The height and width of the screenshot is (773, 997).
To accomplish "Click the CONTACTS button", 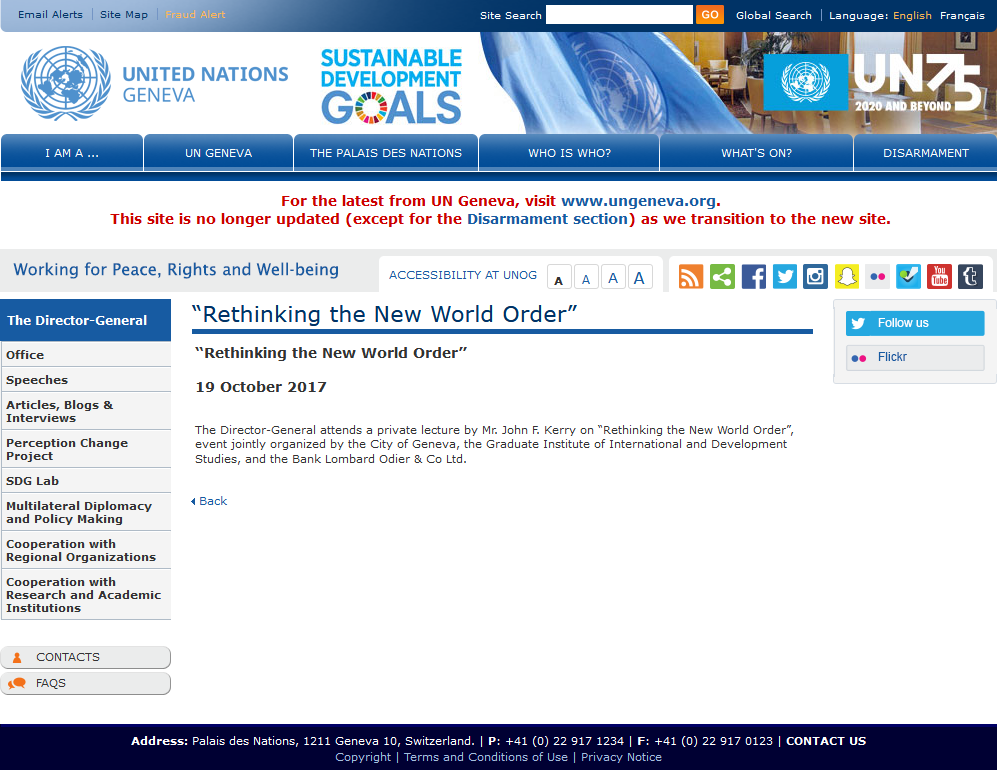I will coord(86,657).
